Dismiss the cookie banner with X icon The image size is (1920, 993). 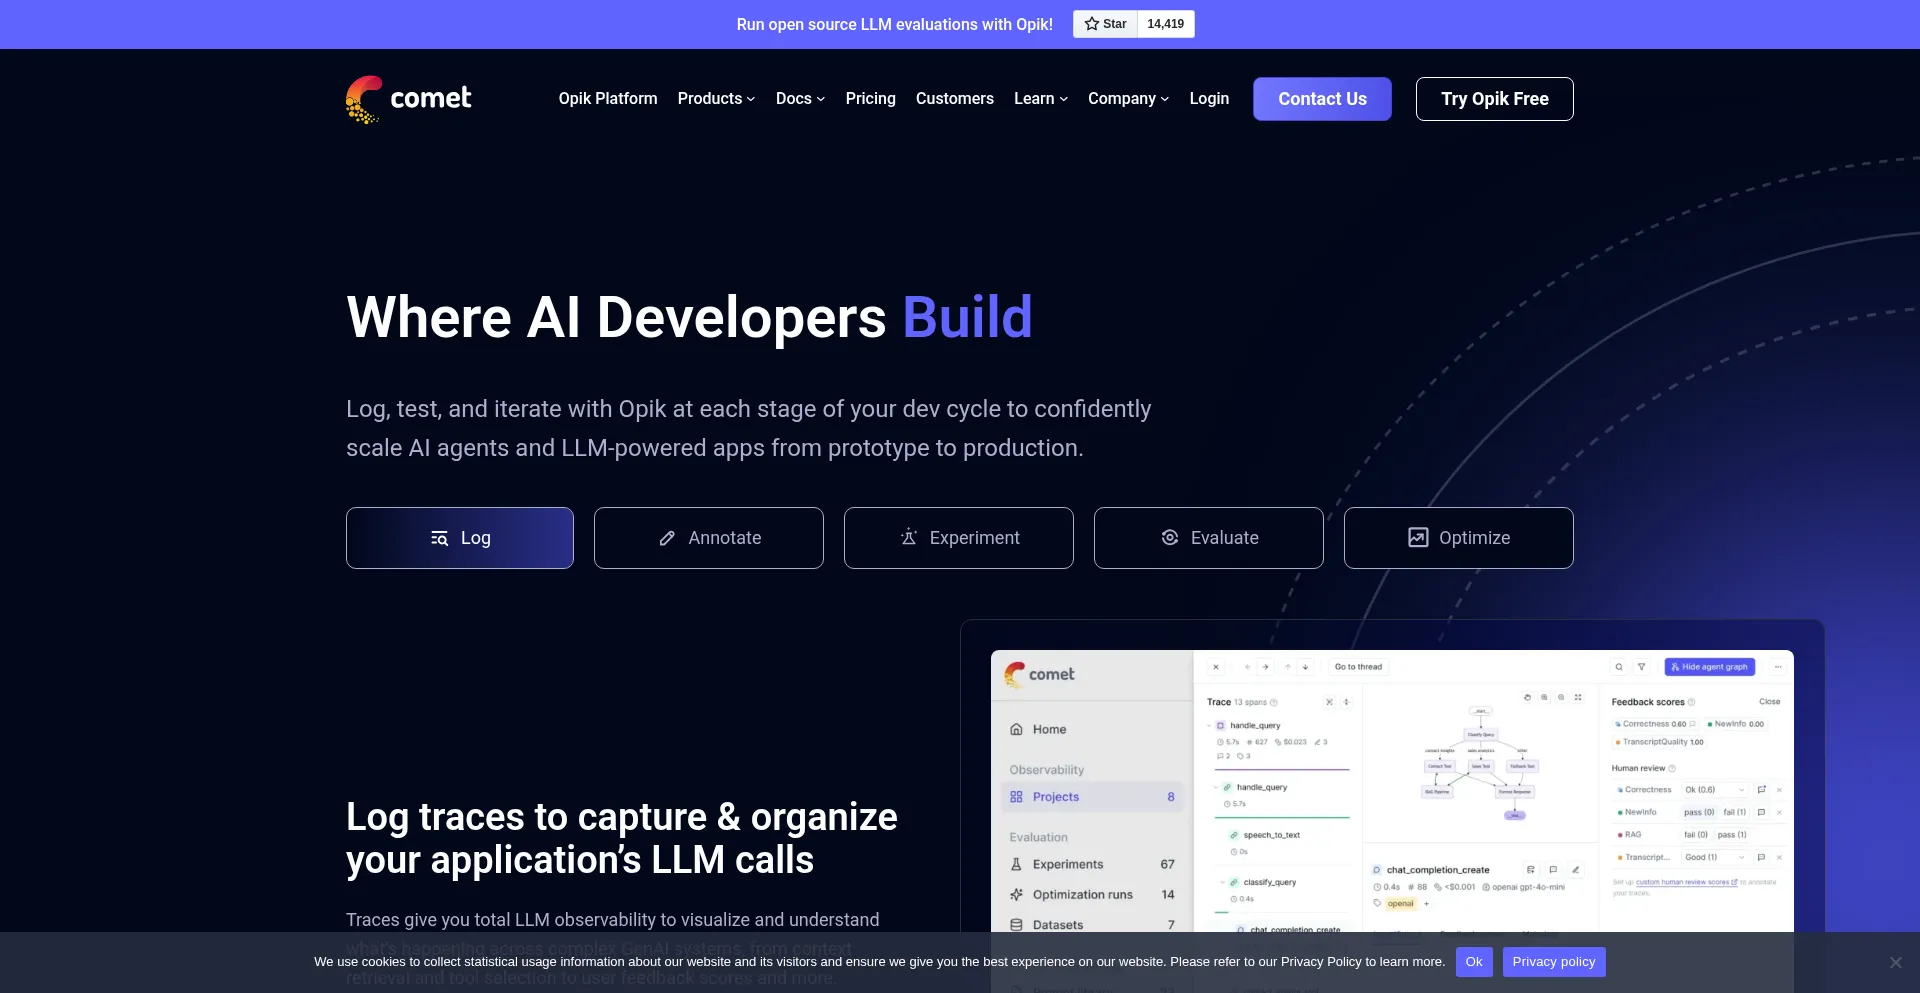[x=1895, y=962]
